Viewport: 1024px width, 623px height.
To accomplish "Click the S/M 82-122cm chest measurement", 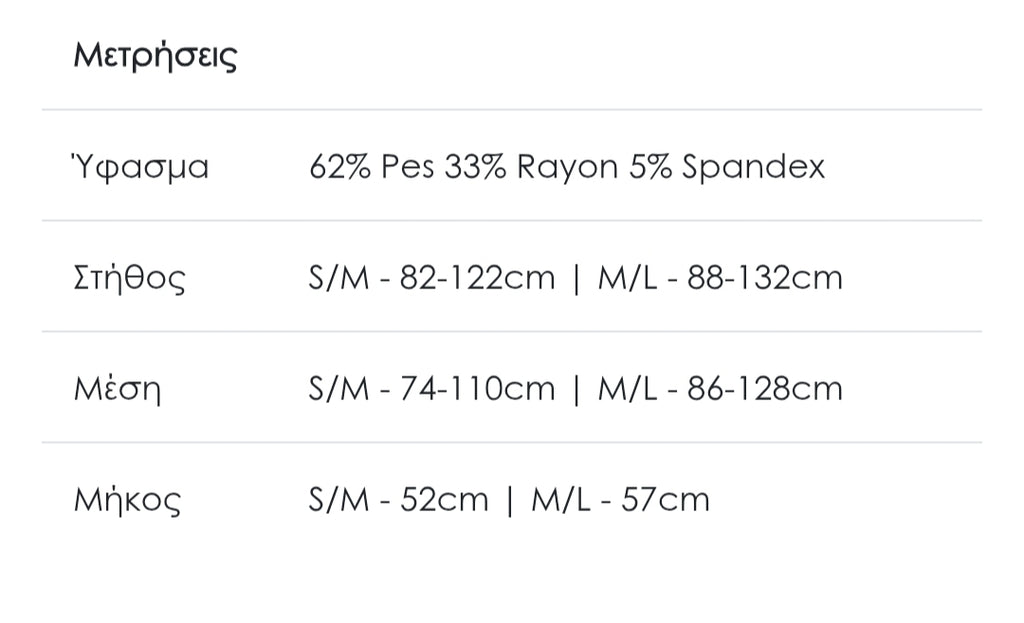I will click(x=431, y=277).
